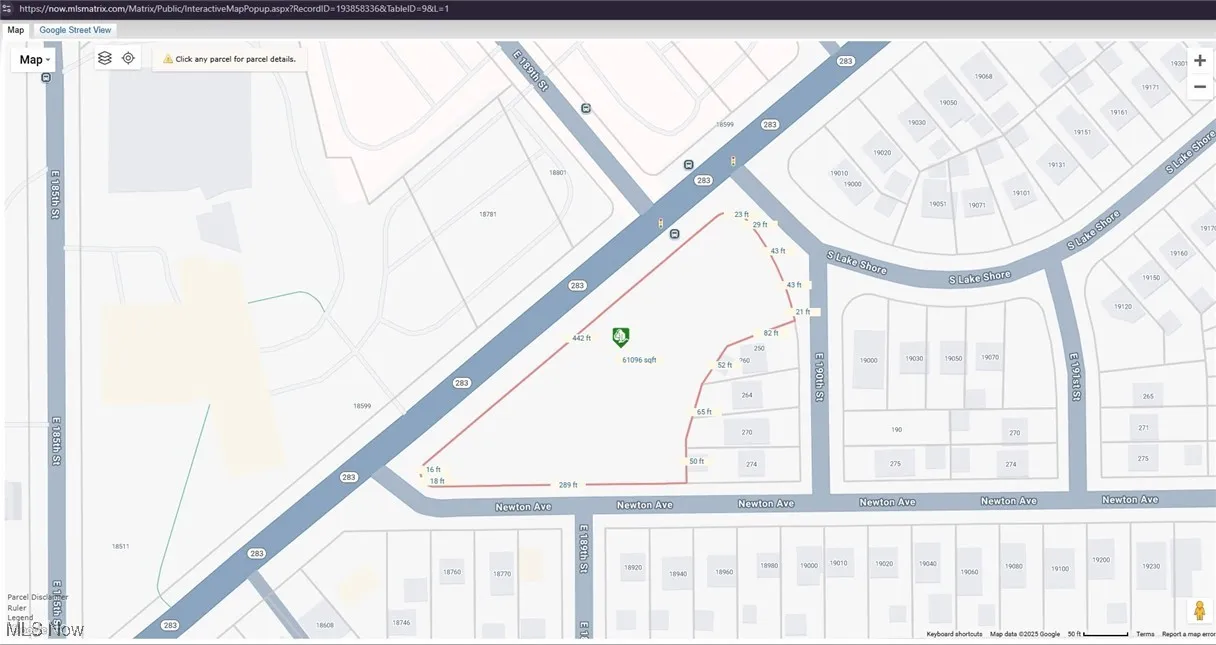The width and height of the screenshot is (1216, 645).
Task: Select parcel 19068
Action: point(984,77)
